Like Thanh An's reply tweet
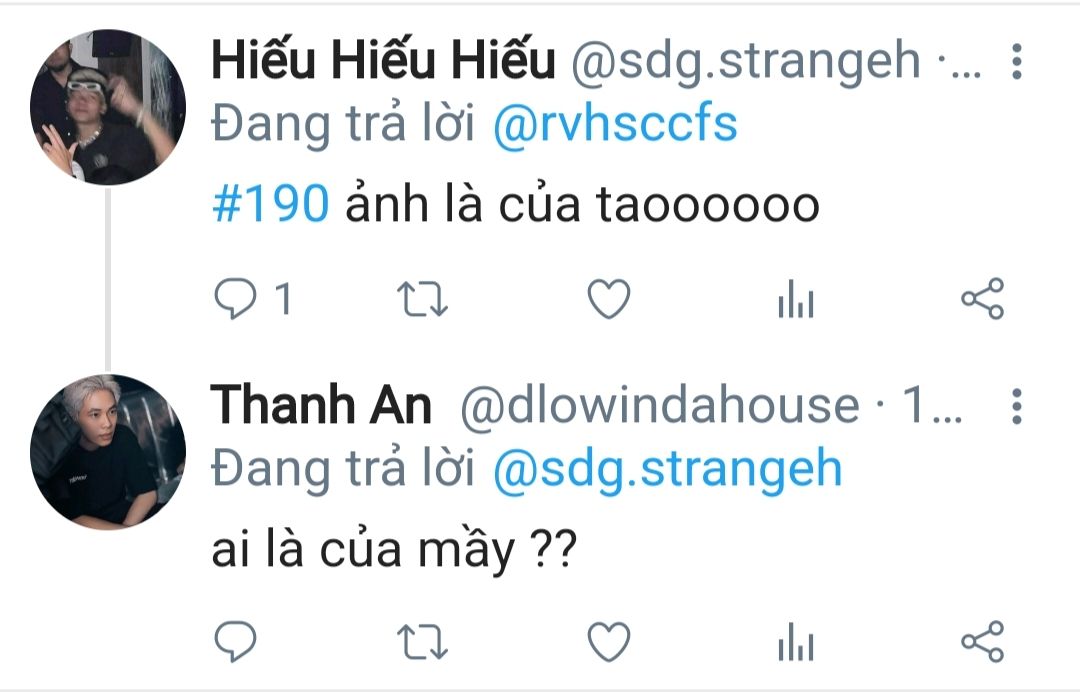1080x692 pixels. point(609,642)
